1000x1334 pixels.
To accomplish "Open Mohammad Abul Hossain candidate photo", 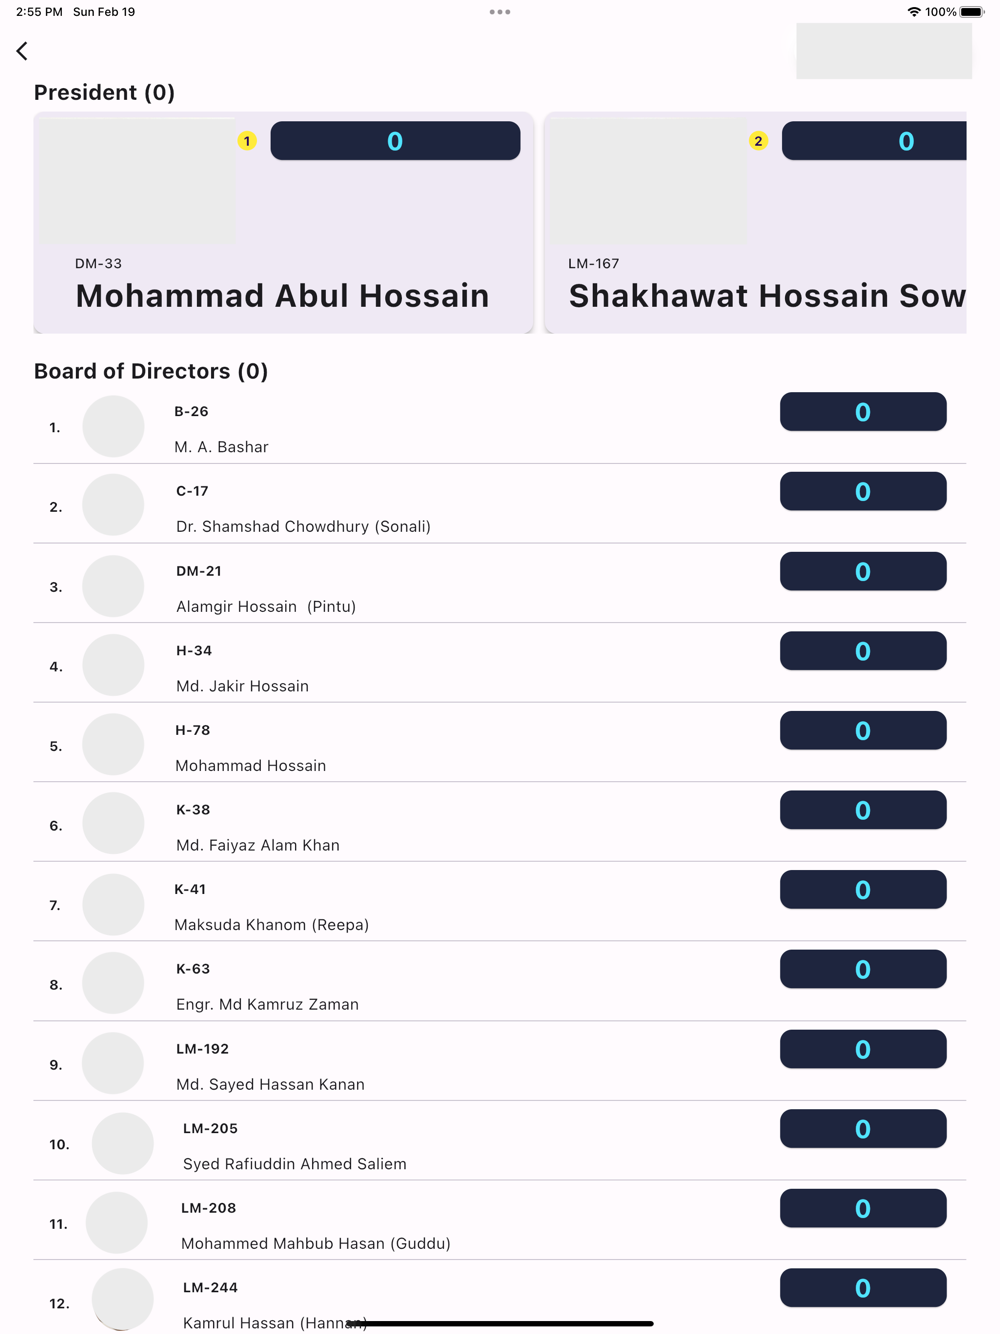I will [137, 181].
